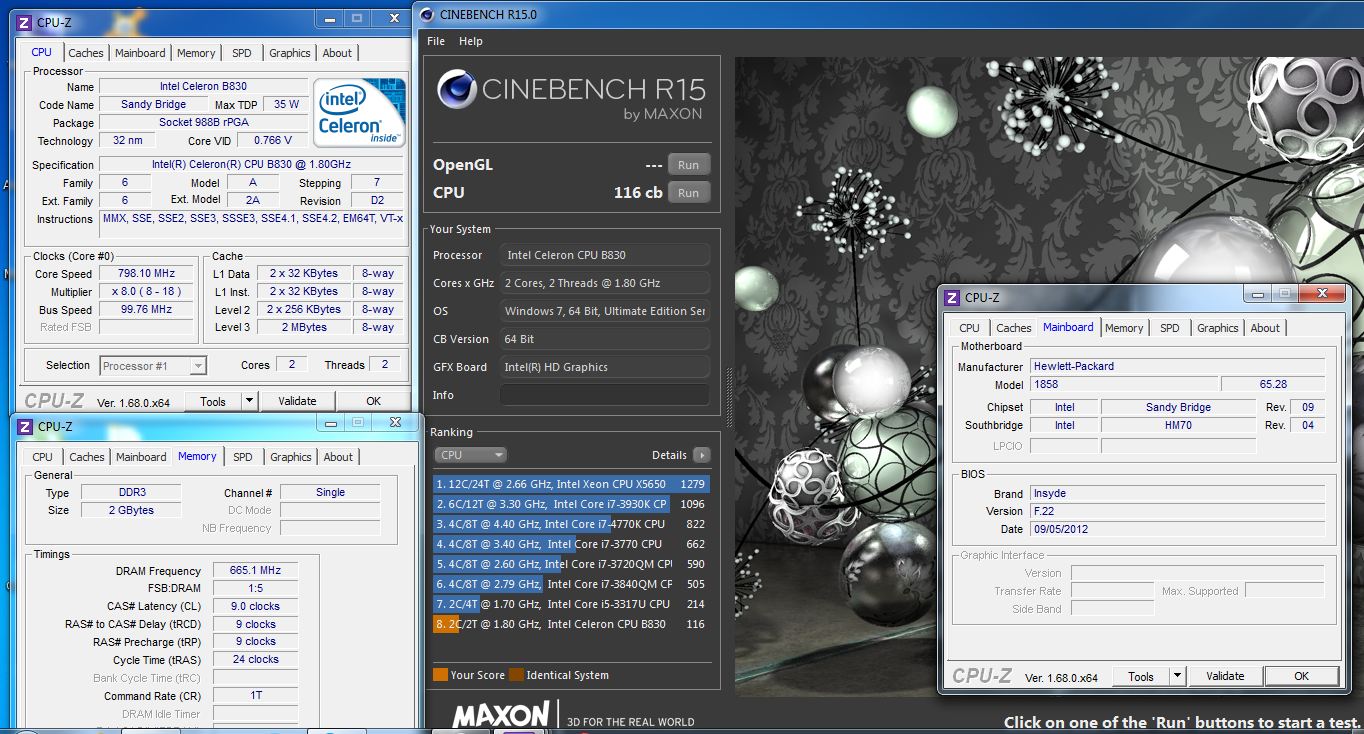Run the CPU benchmark

(x=688, y=193)
